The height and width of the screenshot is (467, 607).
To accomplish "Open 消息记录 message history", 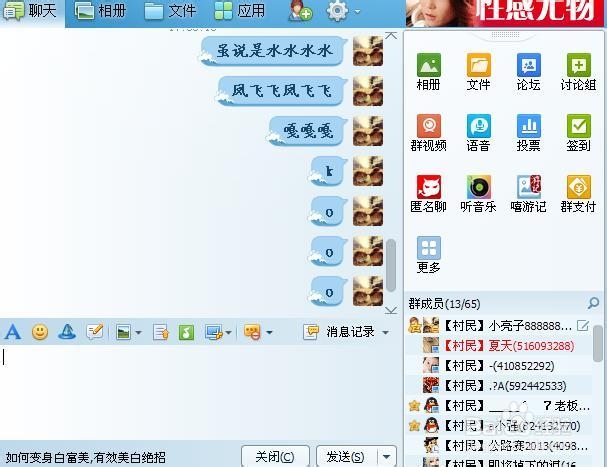I will [x=339, y=332].
